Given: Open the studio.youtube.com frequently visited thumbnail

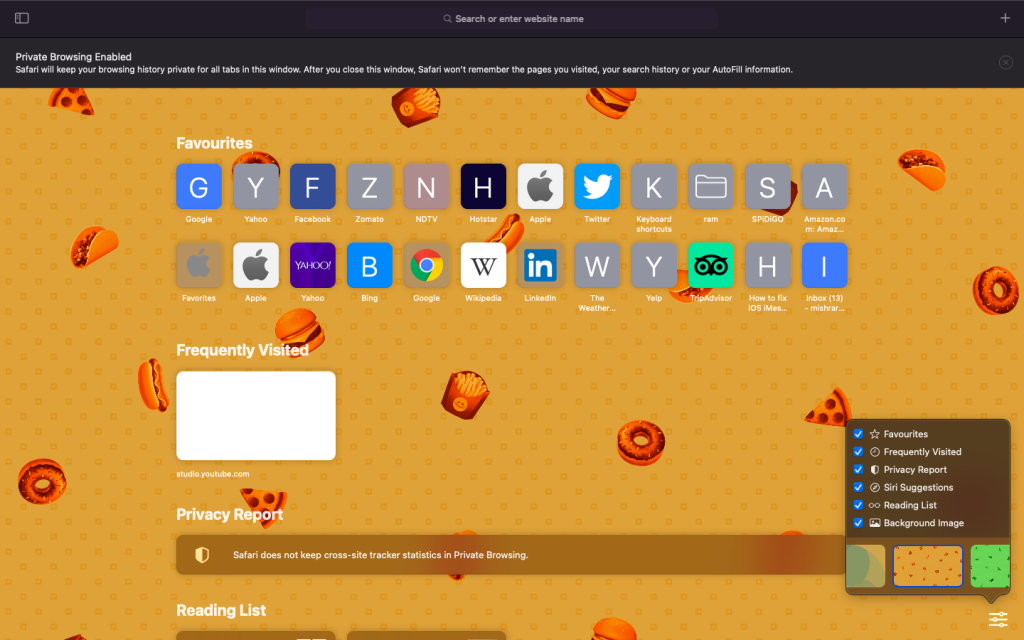Looking at the screenshot, I should 256,415.
